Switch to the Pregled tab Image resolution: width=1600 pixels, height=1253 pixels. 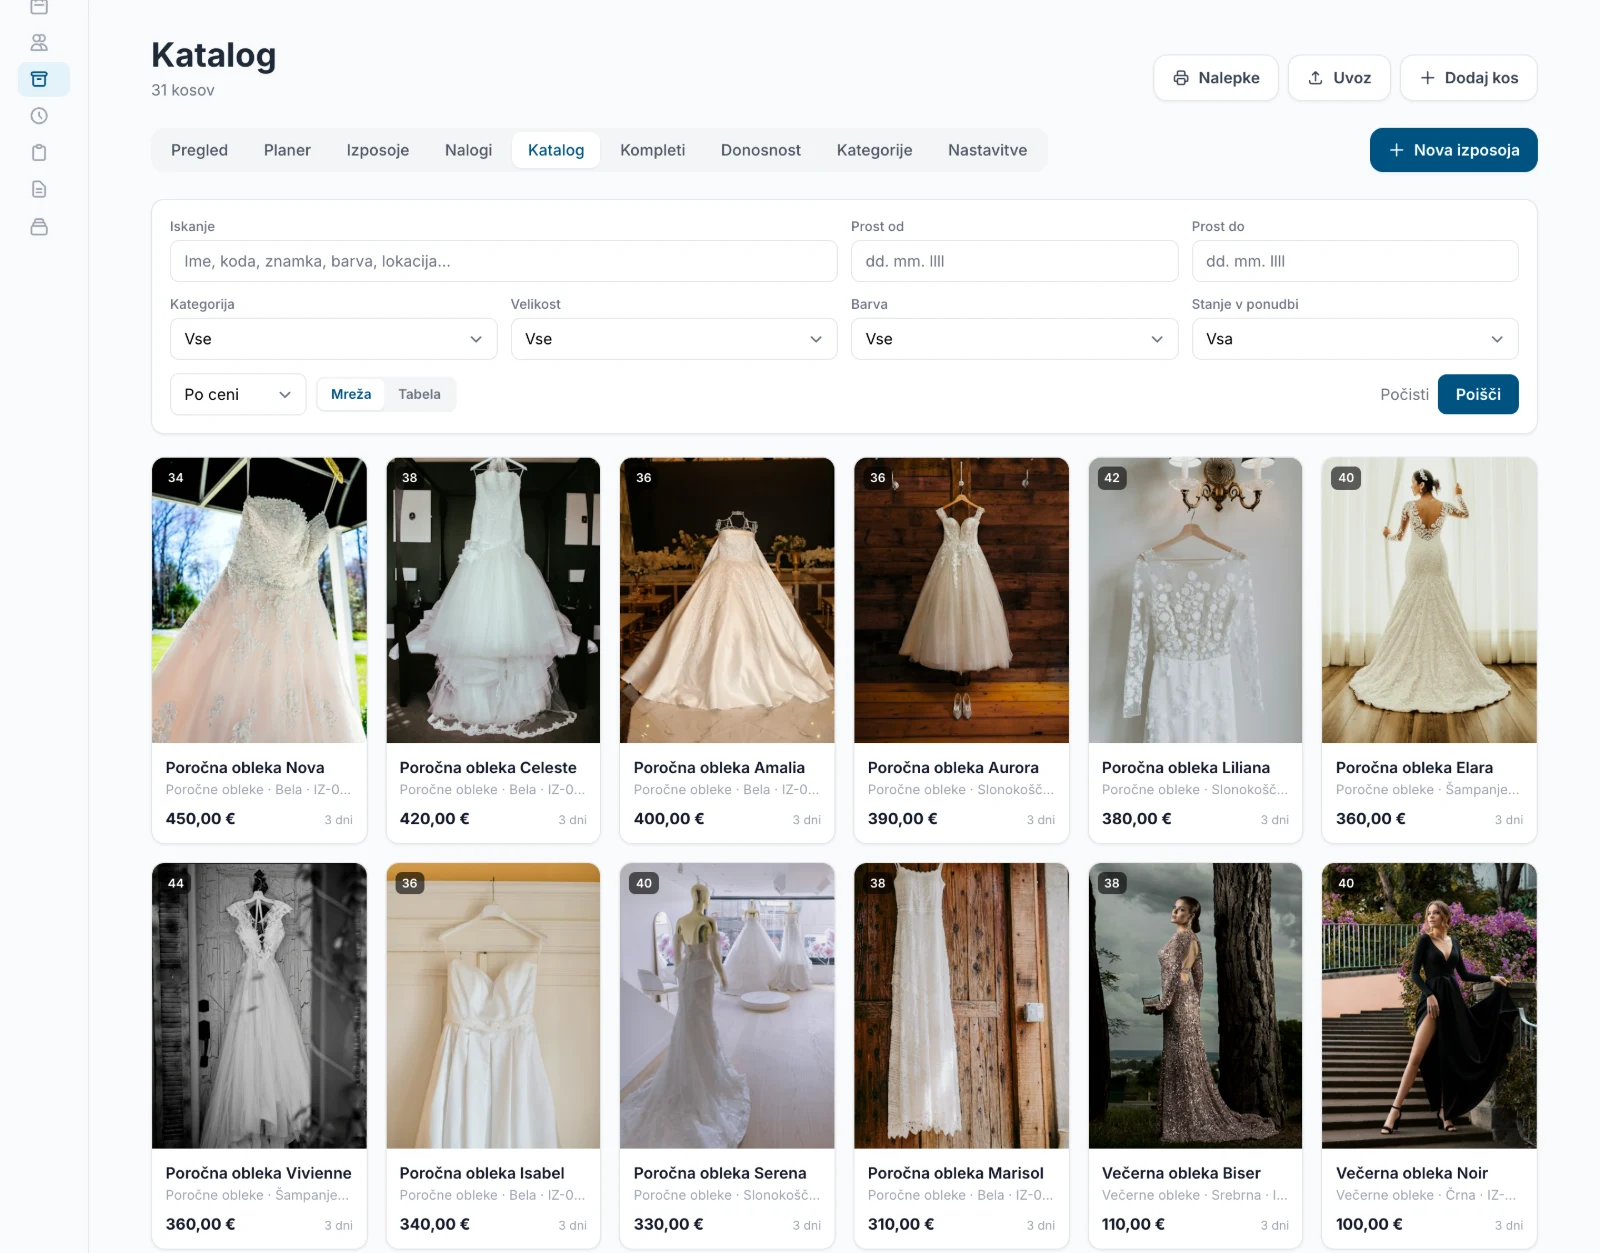tap(199, 150)
